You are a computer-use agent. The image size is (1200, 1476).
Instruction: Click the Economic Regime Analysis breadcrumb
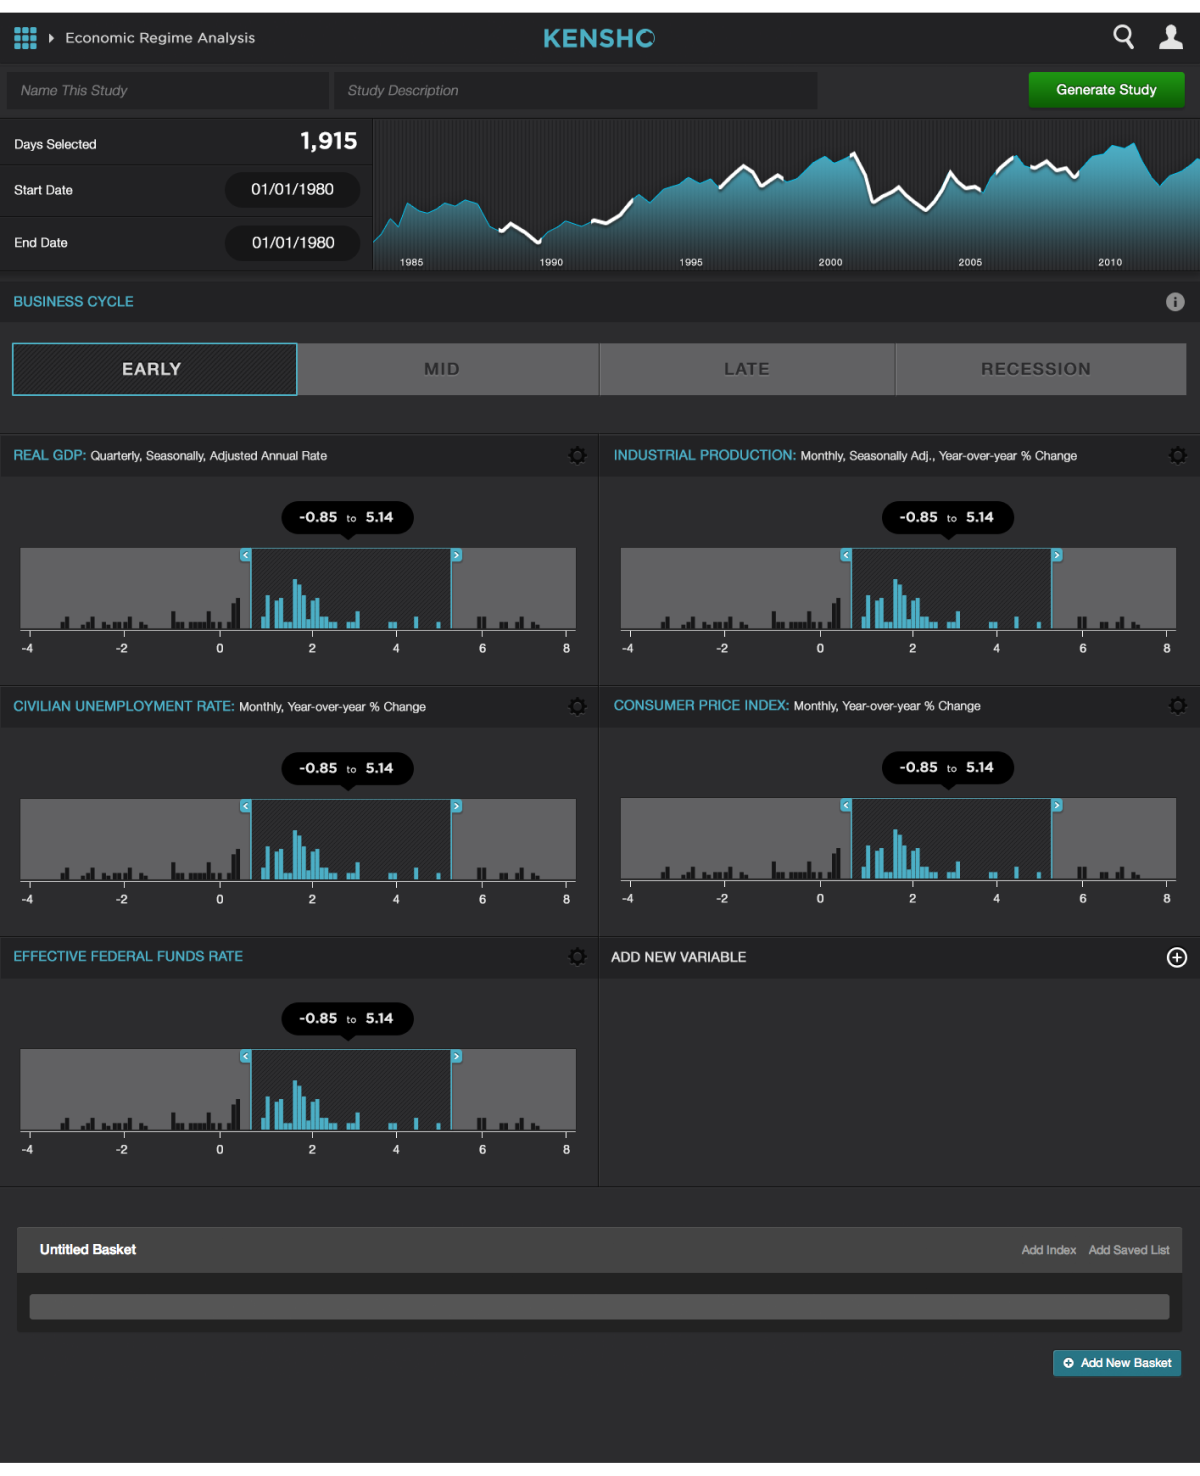[x=160, y=38]
